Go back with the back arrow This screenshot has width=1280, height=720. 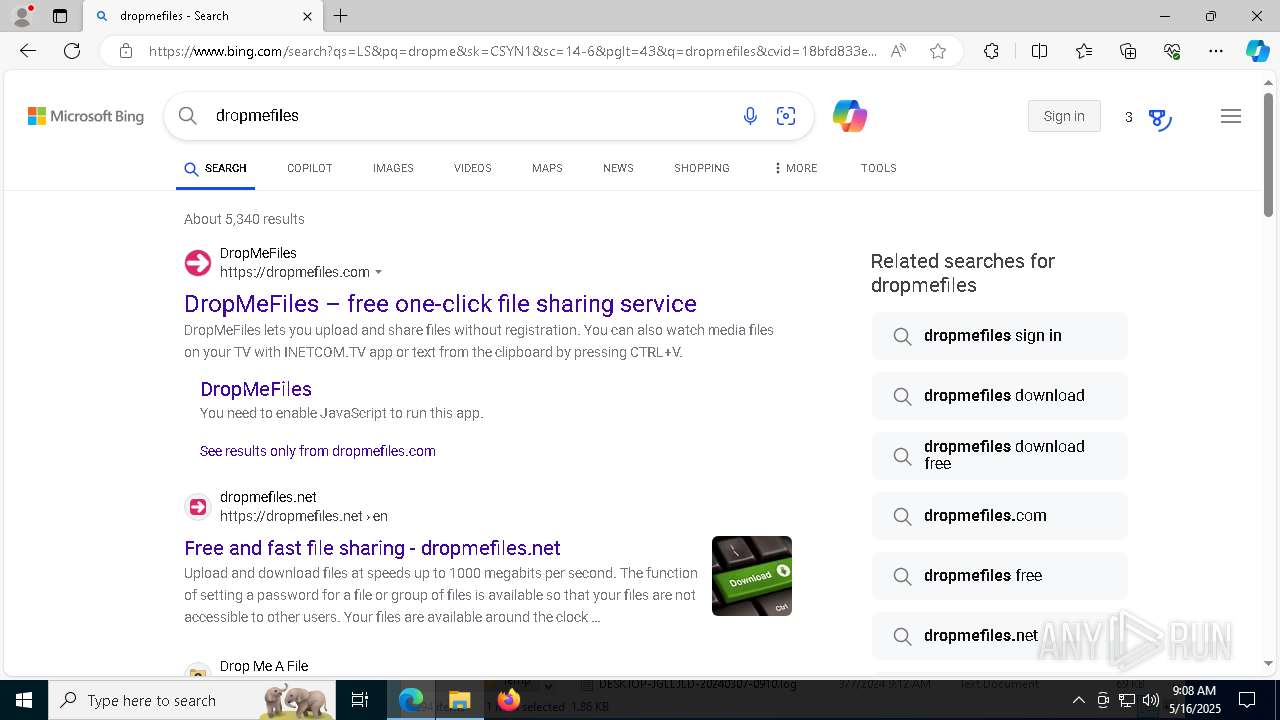coord(28,51)
